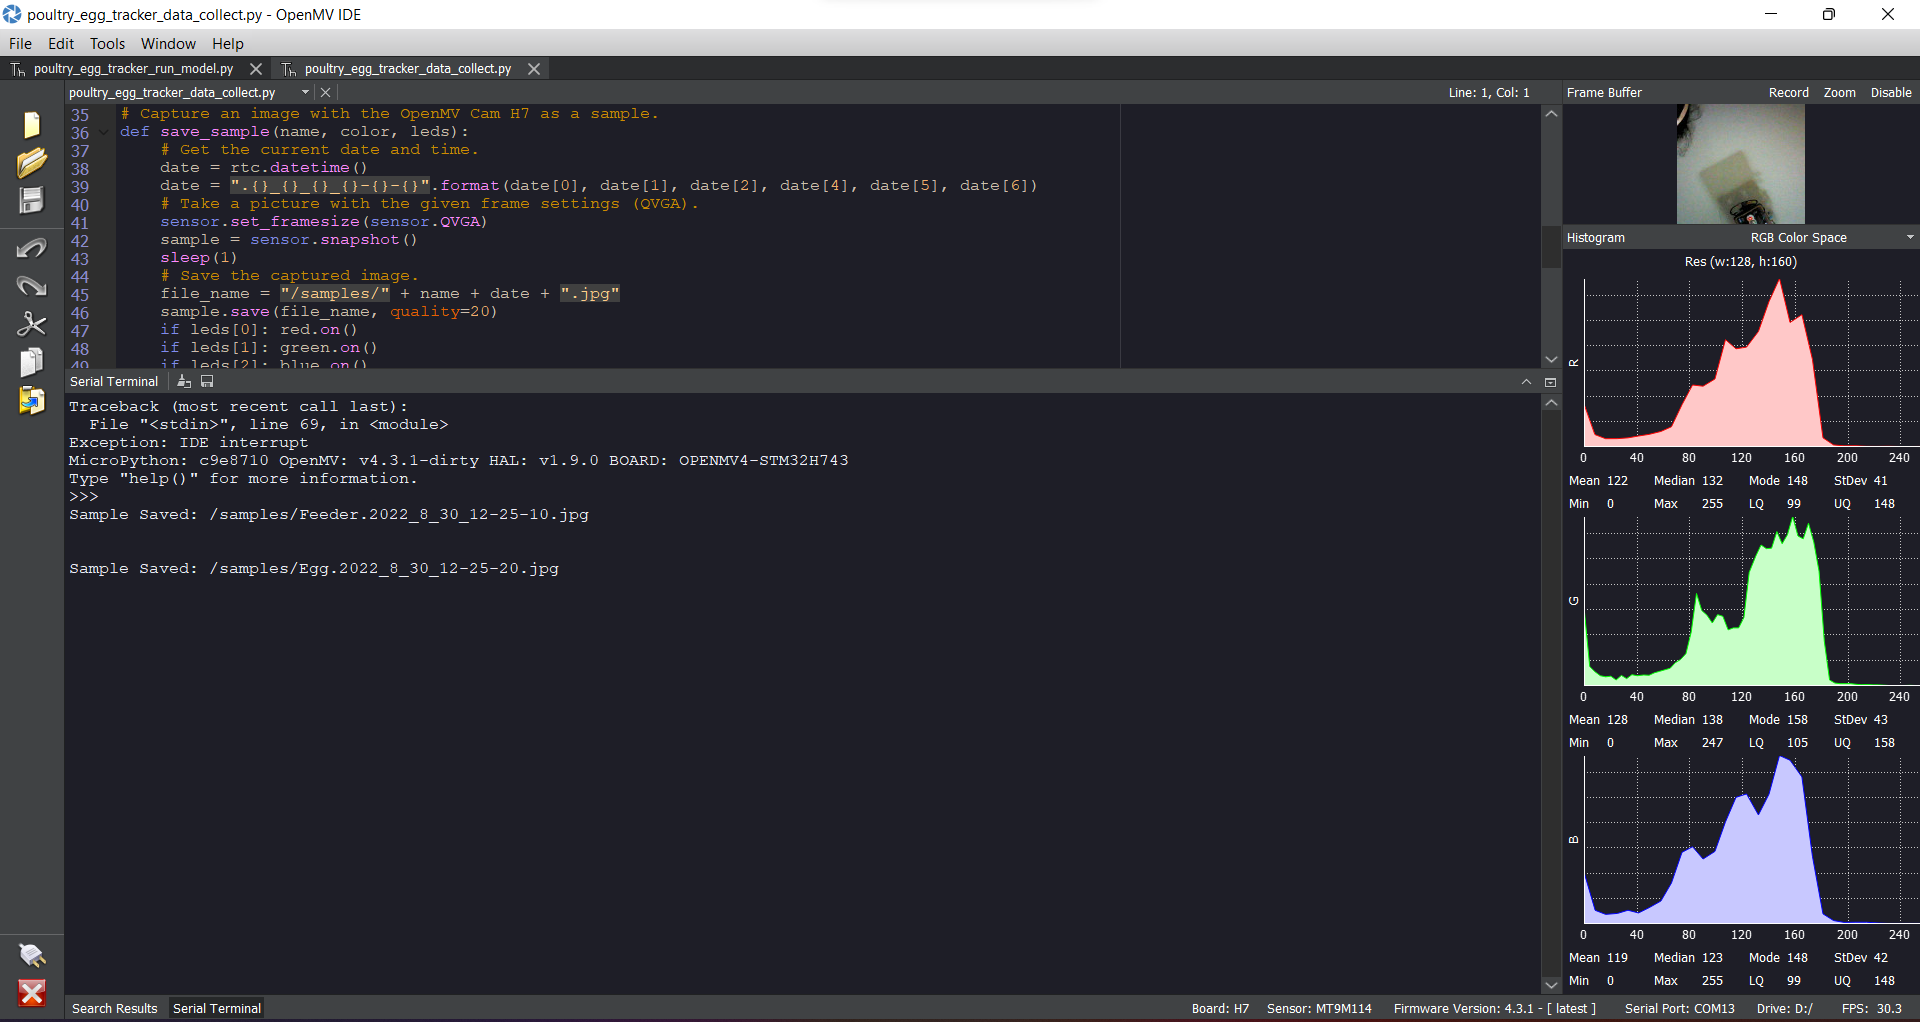Screen dimensions: 1920x1022
Task: Undo the last edit
Action: click(33, 248)
